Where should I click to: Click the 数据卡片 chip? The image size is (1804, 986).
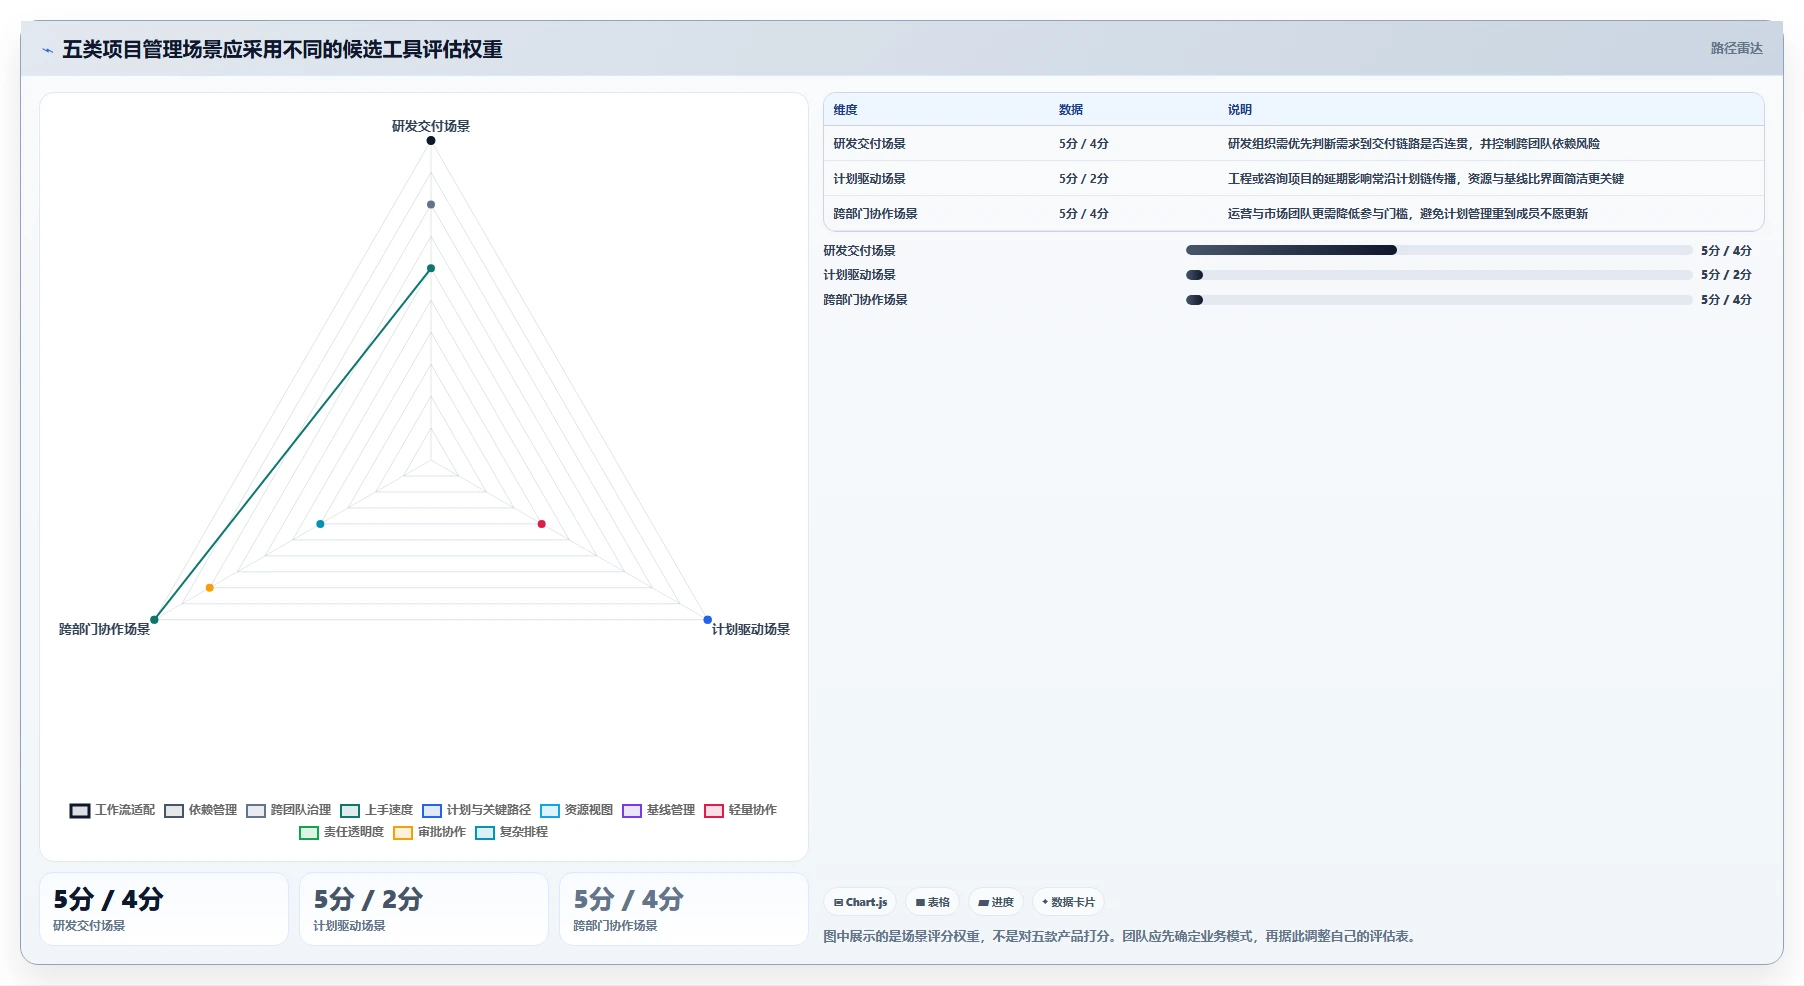(1068, 902)
